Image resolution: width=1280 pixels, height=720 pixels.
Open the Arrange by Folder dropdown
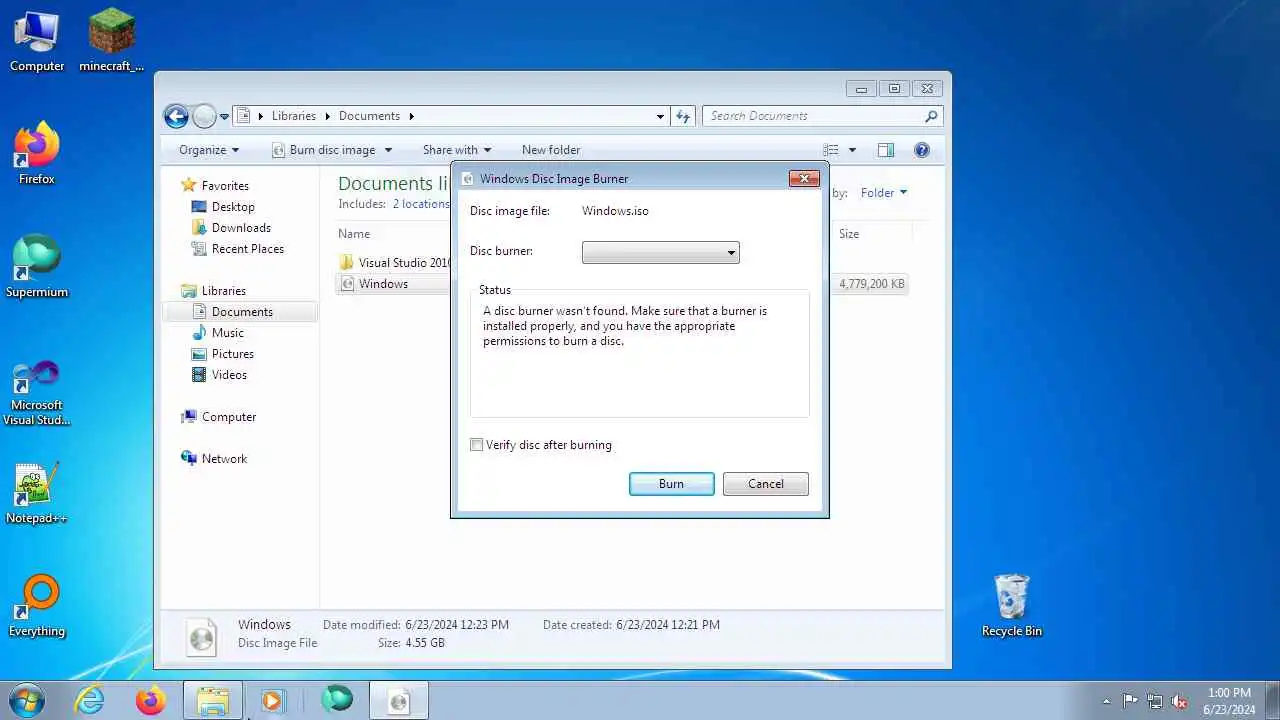click(884, 193)
